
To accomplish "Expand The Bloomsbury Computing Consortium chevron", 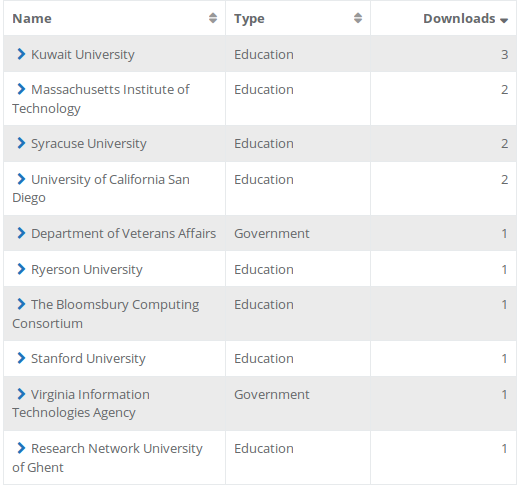I will (21, 304).
